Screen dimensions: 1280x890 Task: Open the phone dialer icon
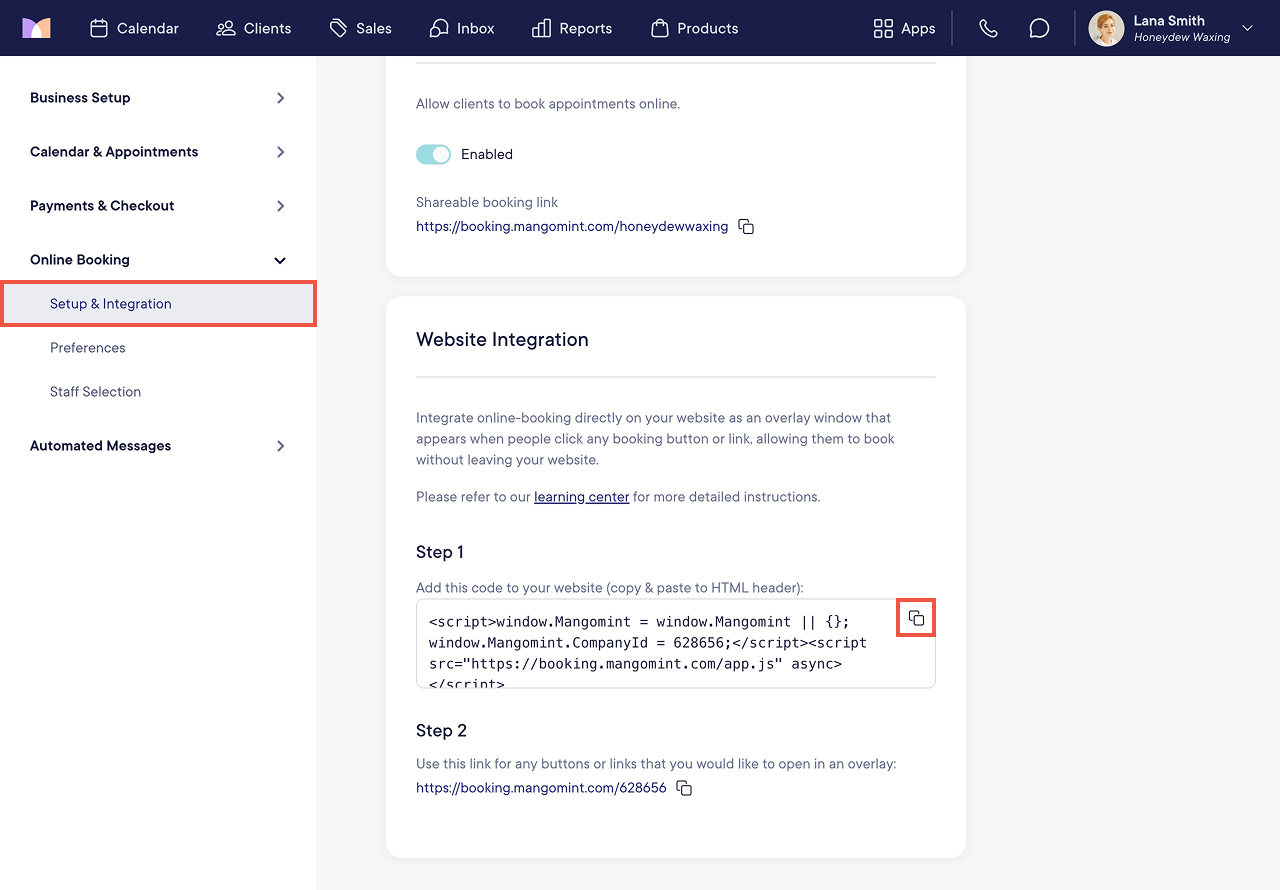[988, 28]
